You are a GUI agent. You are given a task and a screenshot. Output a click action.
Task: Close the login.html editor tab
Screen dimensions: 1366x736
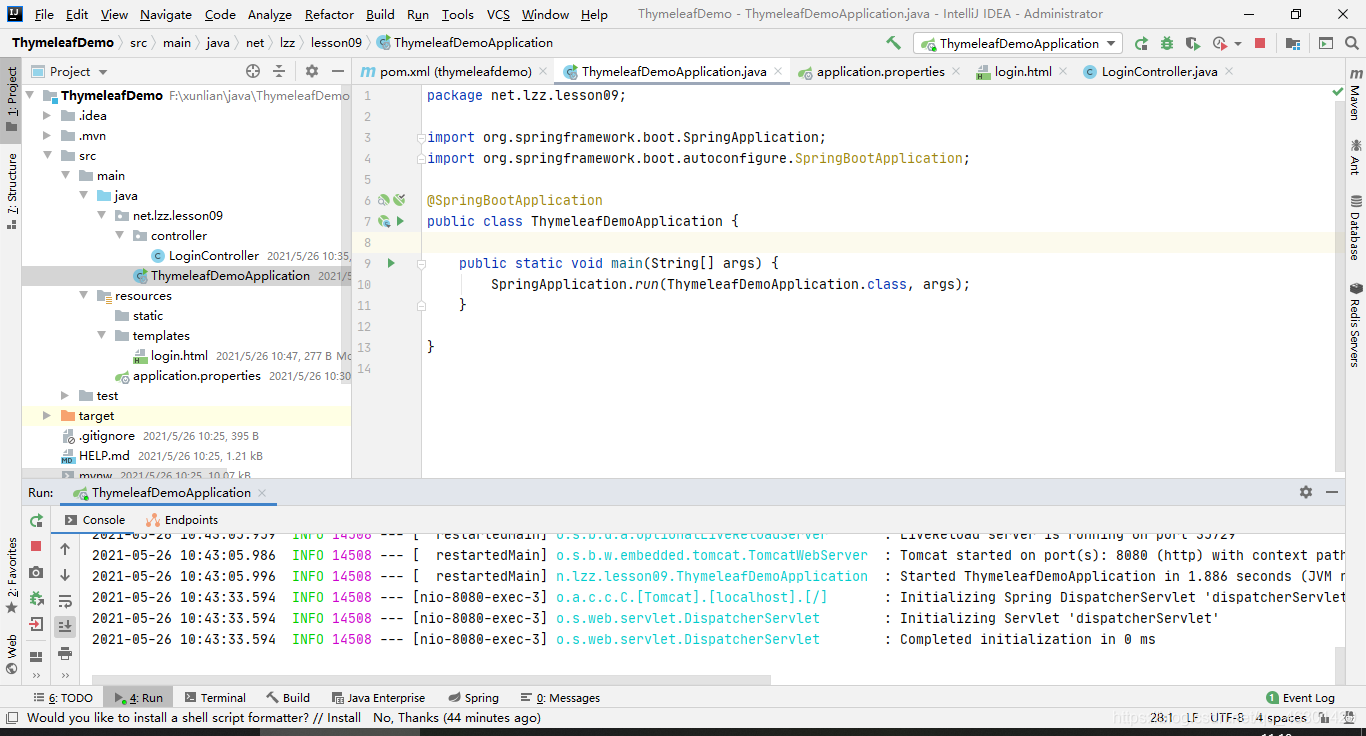(1063, 72)
